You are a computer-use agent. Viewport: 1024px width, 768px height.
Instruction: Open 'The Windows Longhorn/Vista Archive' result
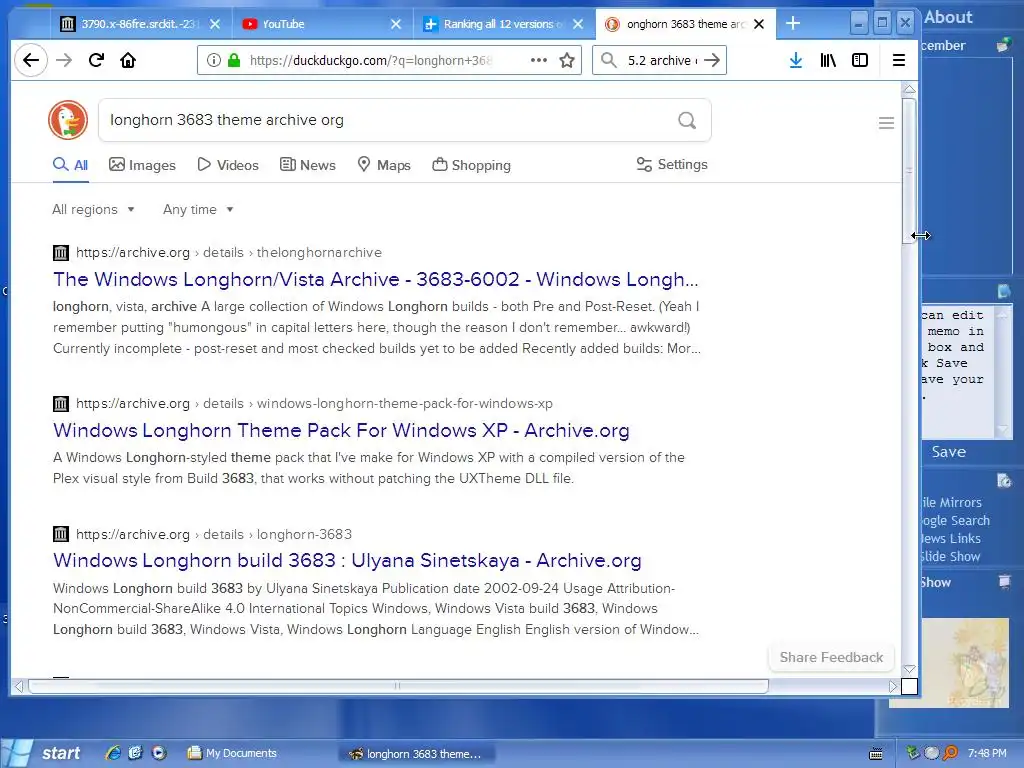click(x=376, y=280)
